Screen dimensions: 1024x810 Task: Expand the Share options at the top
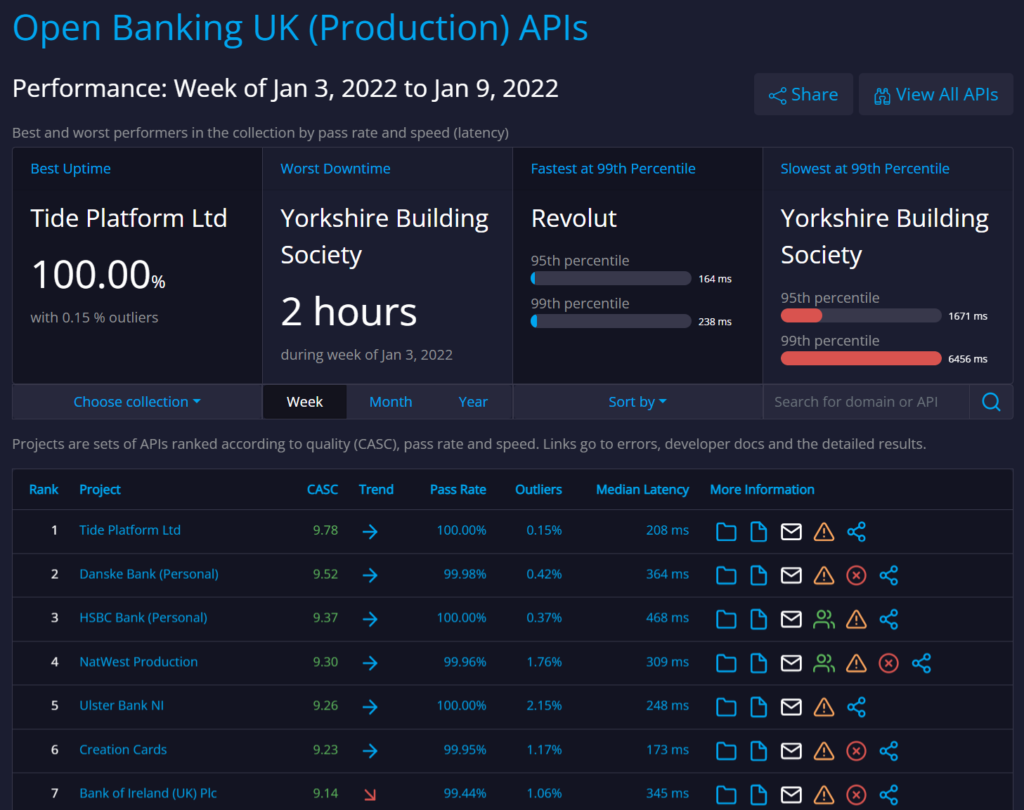click(803, 93)
